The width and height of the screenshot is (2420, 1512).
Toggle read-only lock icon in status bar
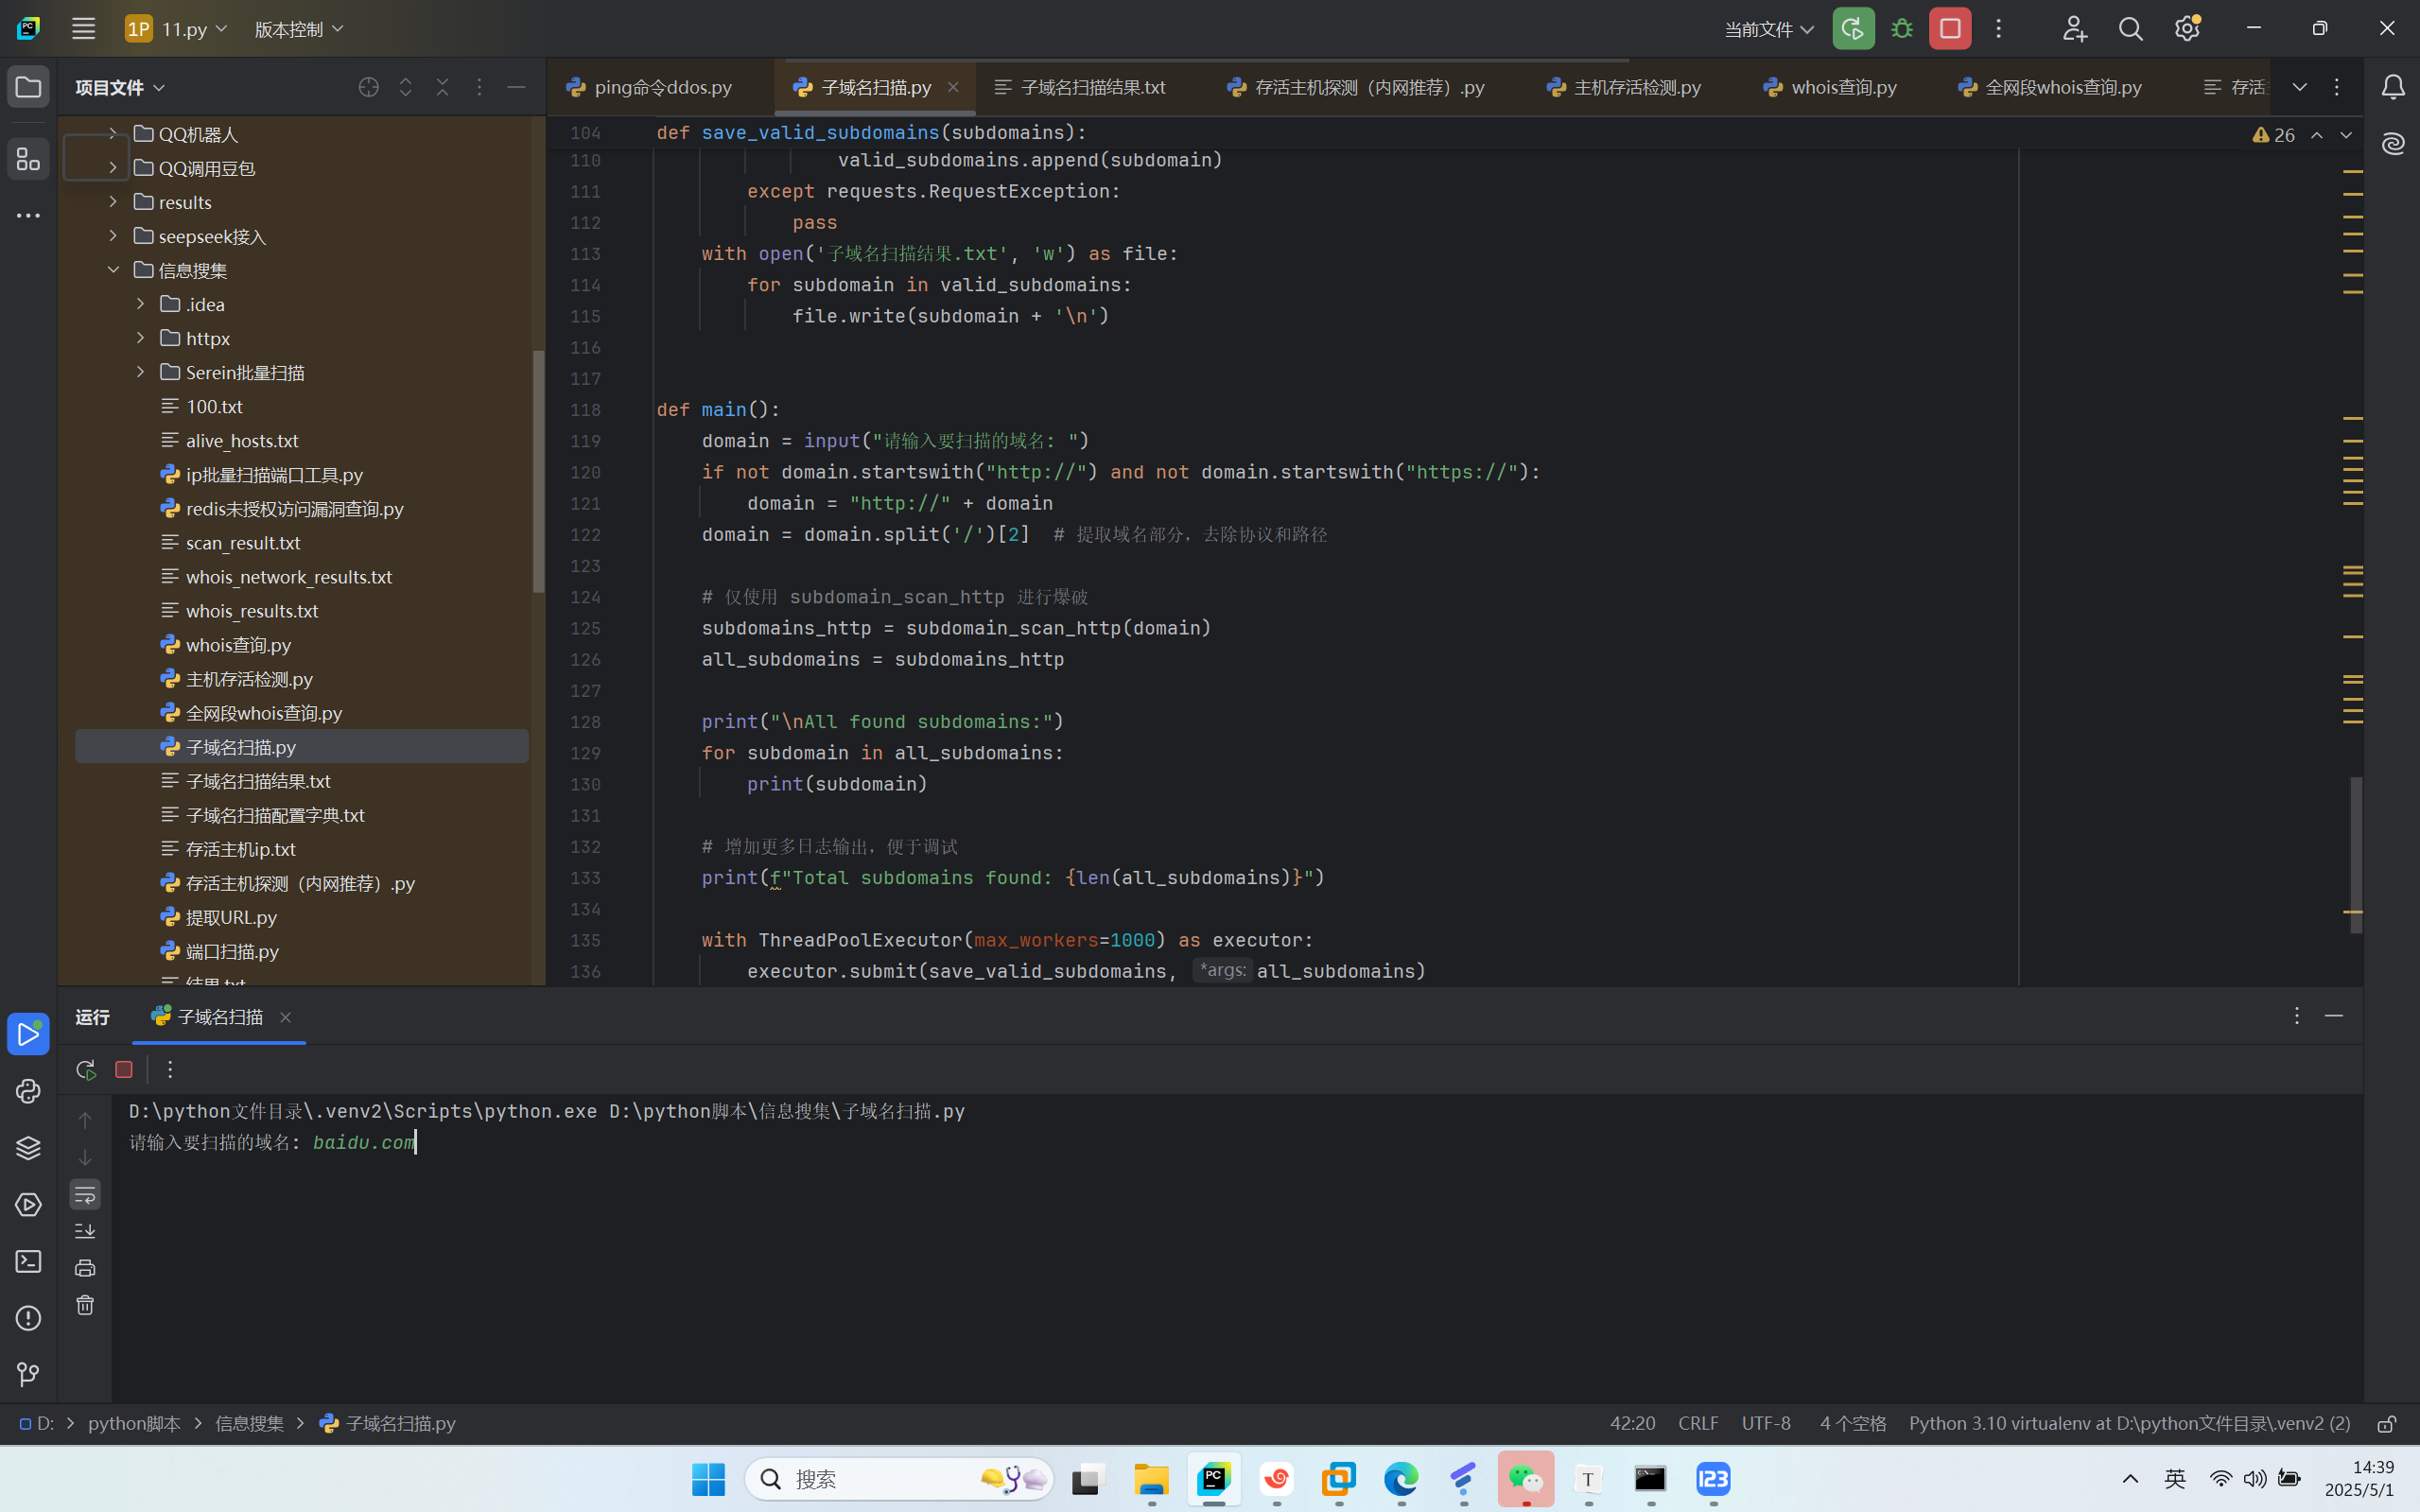coord(2386,1423)
